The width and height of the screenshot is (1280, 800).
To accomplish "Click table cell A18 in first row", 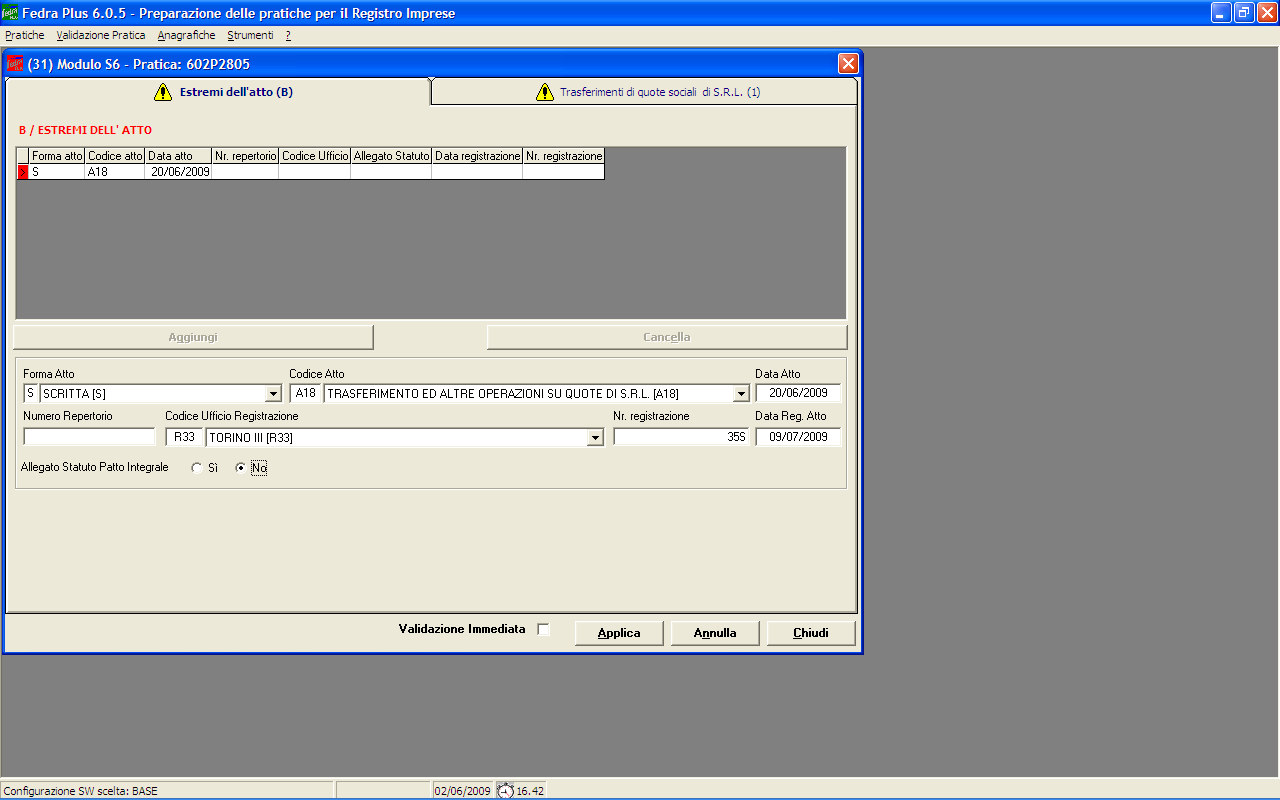I will point(115,172).
